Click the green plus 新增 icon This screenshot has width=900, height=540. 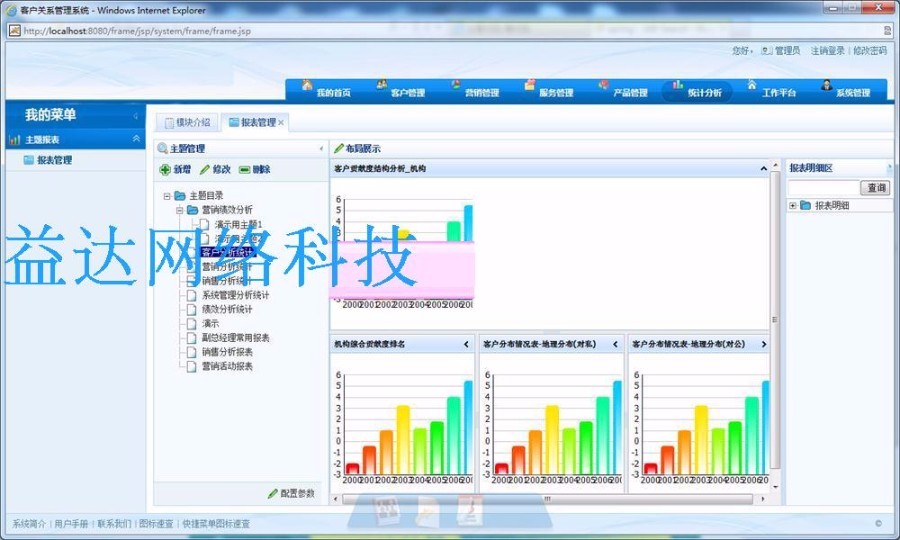165,169
